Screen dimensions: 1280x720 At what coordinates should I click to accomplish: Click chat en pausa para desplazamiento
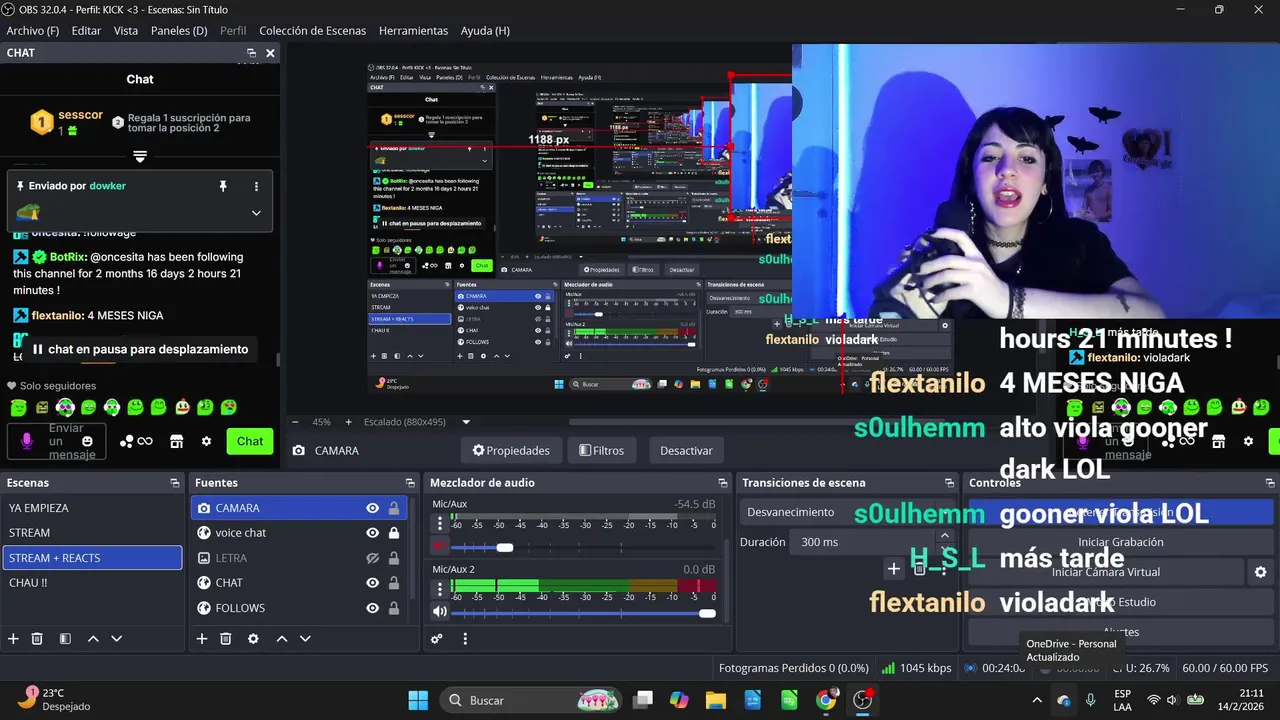(x=140, y=349)
